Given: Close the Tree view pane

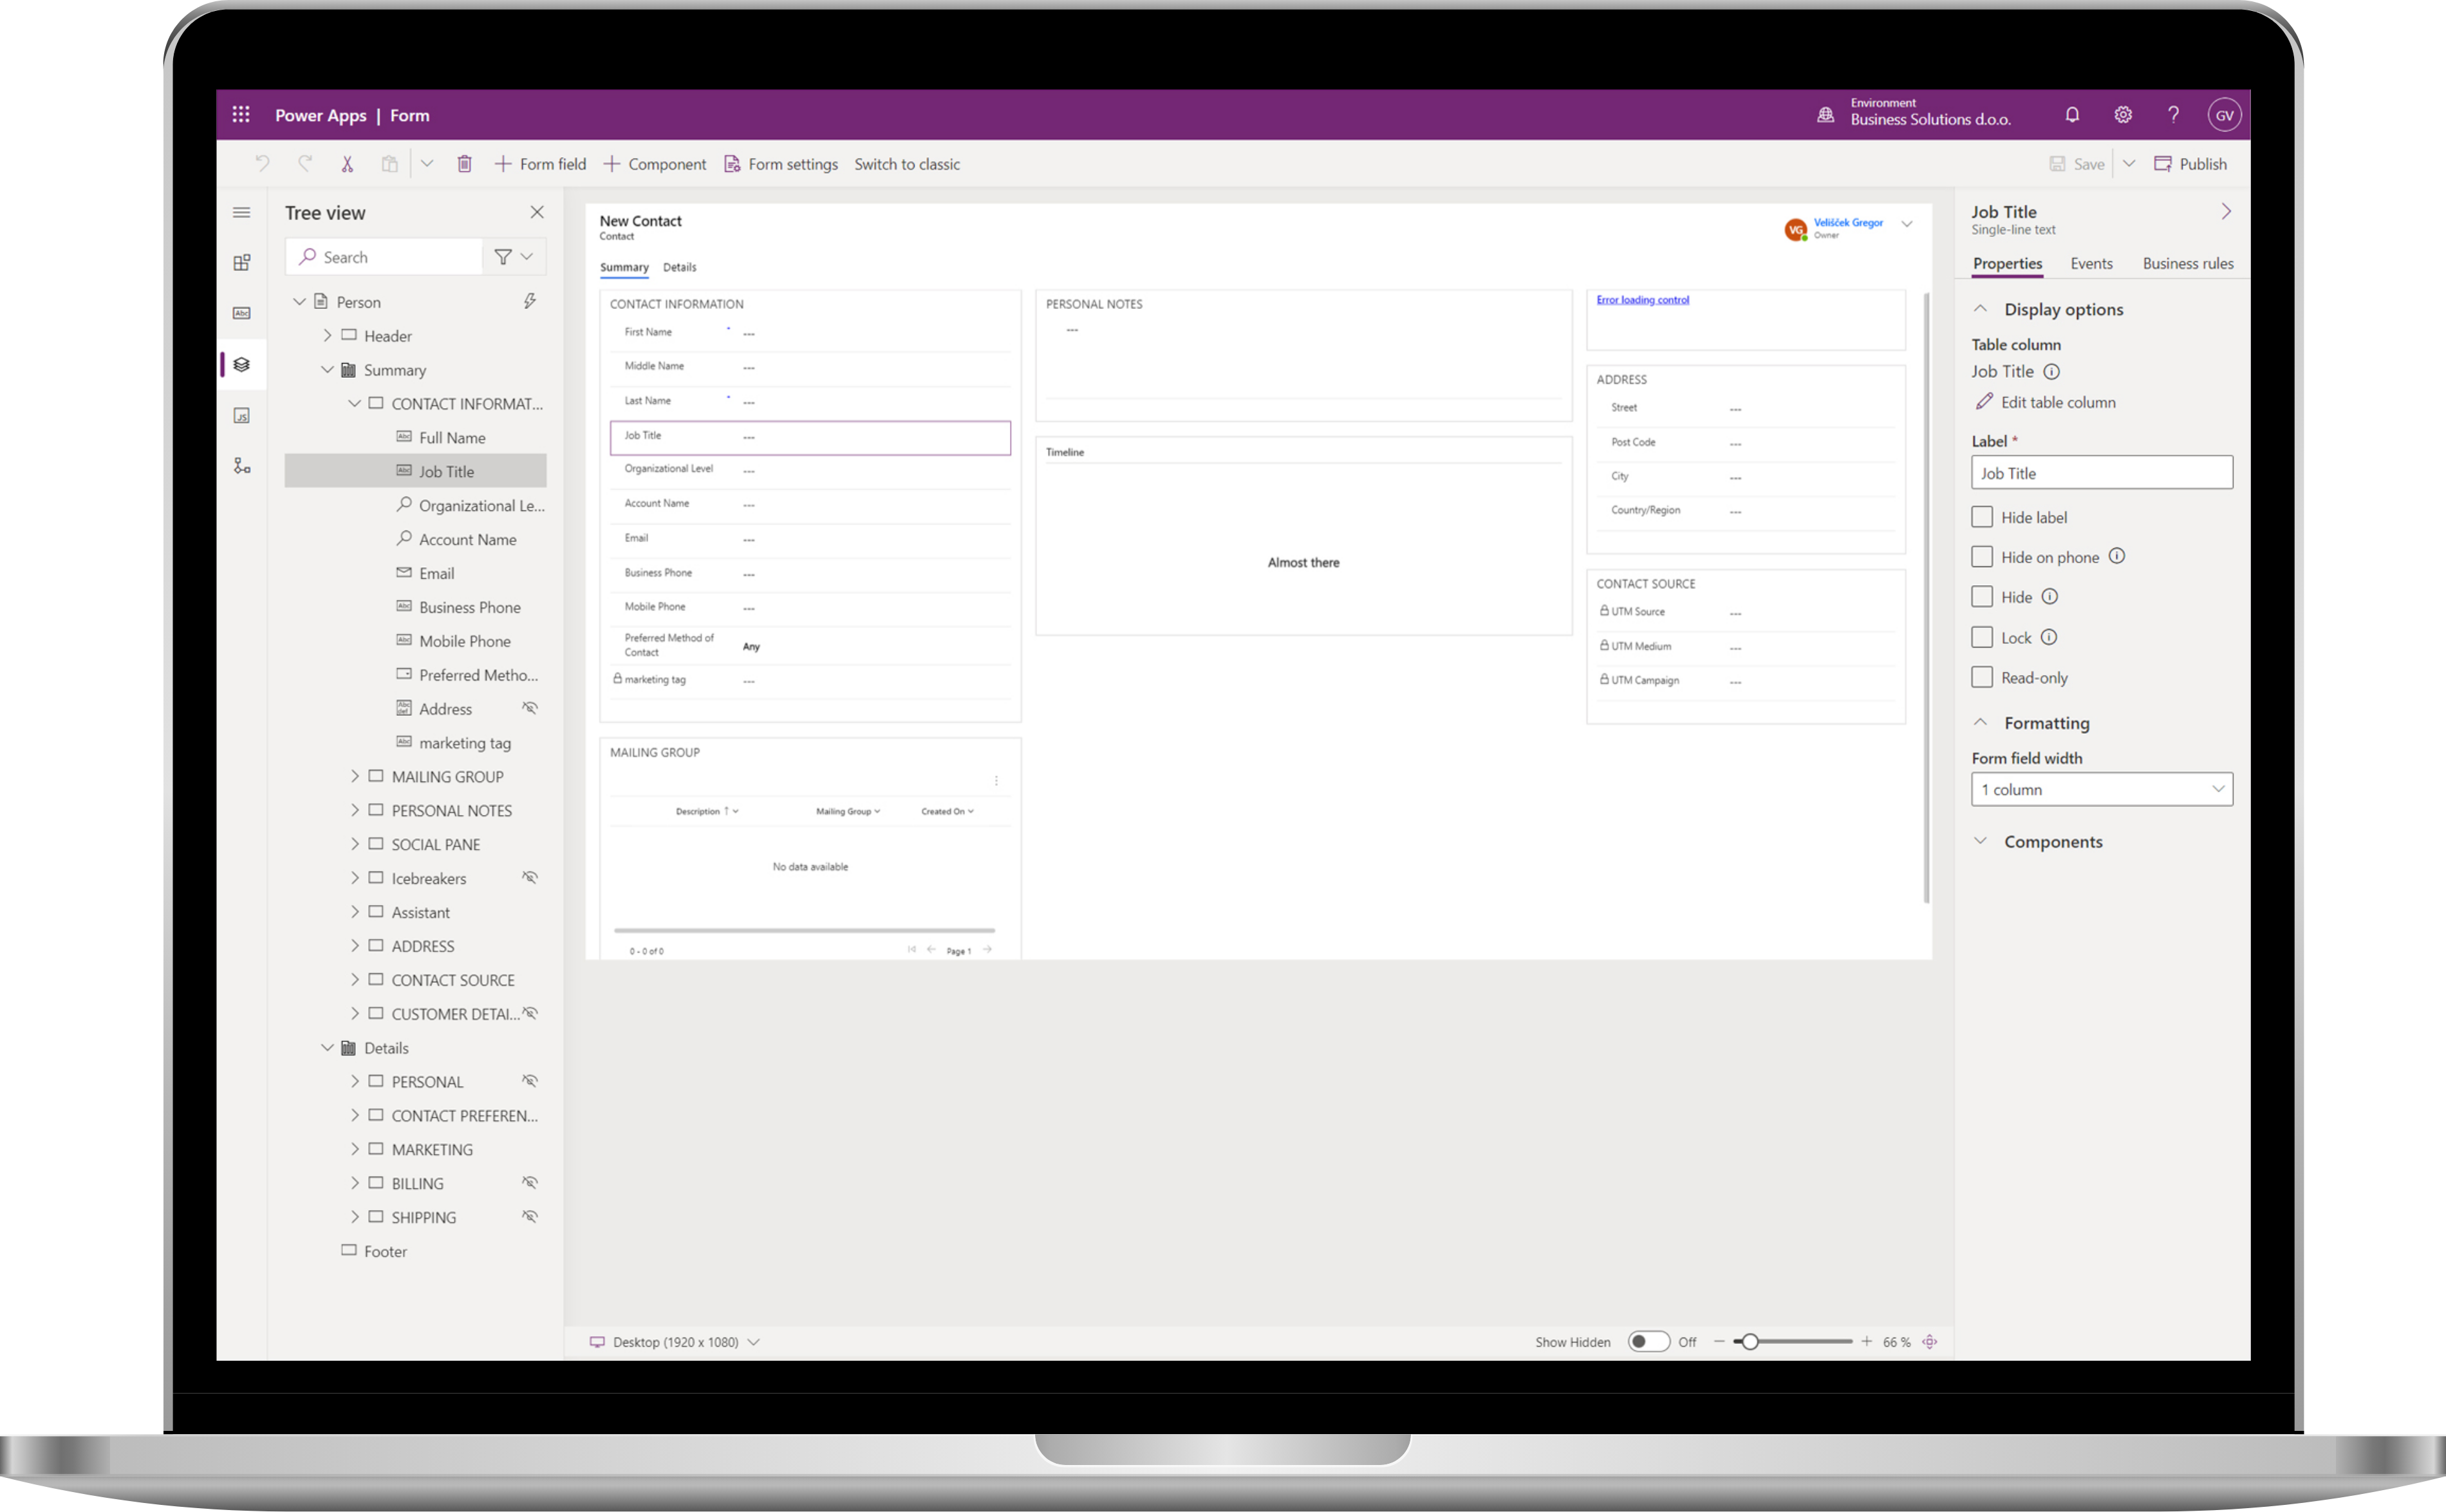Looking at the screenshot, I should (x=537, y=212).
